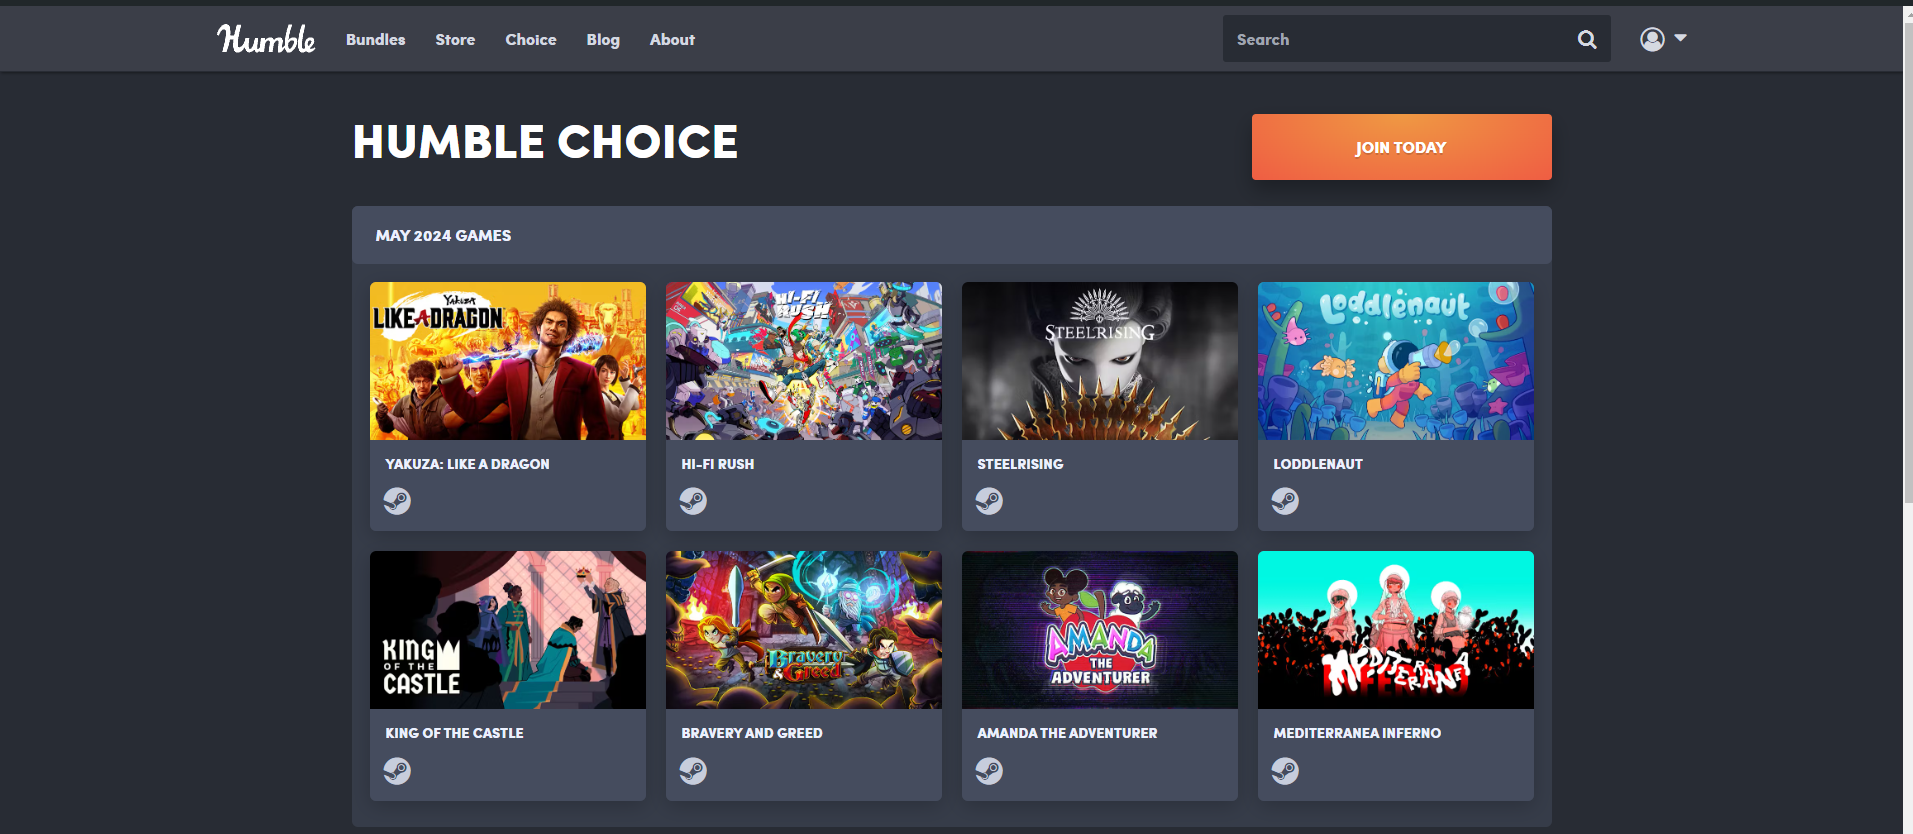Click Steam icon under Amanda the Adventurer
This screenshot has height=834, width=1913.
click(x=989, y=771)
